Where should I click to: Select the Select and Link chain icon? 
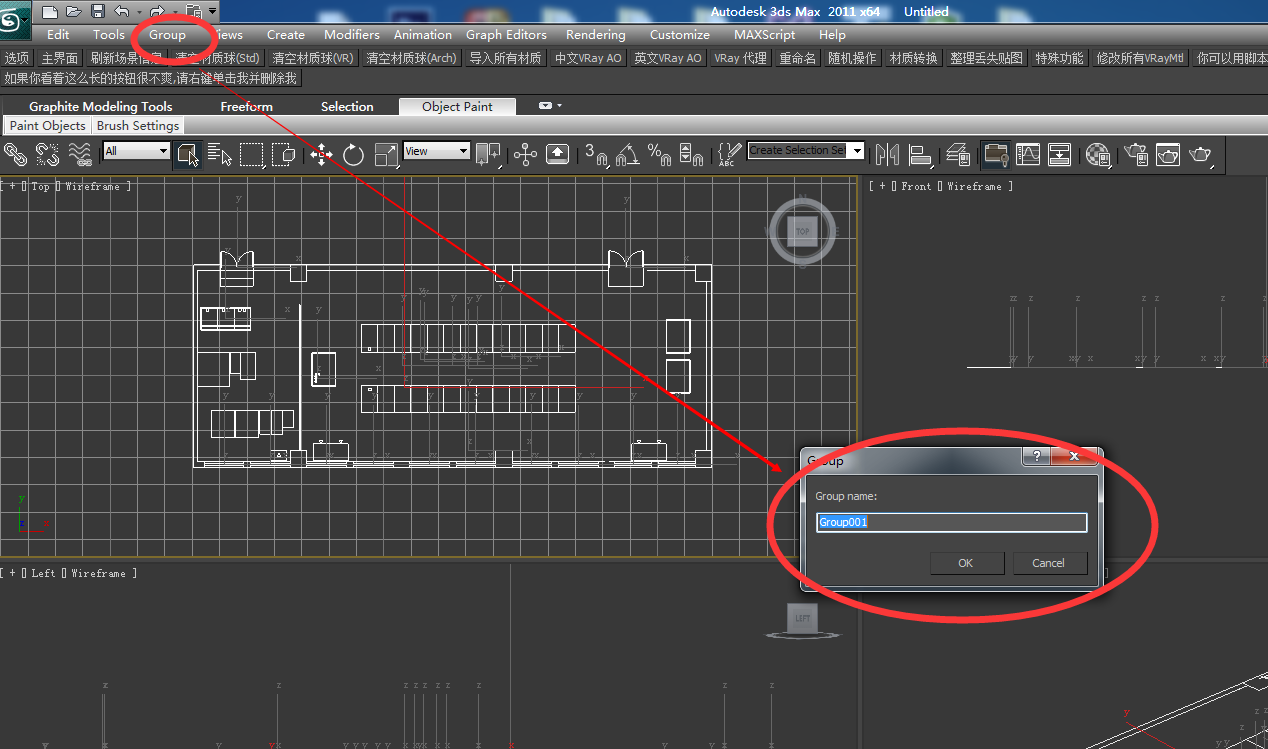pyautogui.click(x=15, y=154)
